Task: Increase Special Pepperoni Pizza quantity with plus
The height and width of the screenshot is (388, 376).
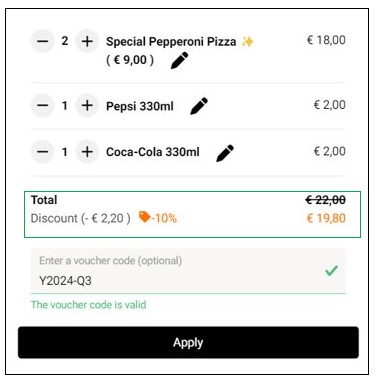Action: point(87,41)
